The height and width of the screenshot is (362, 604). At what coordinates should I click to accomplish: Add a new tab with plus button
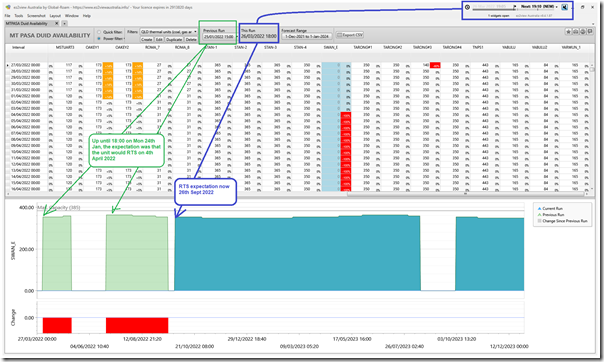click(x=65, y=23)
